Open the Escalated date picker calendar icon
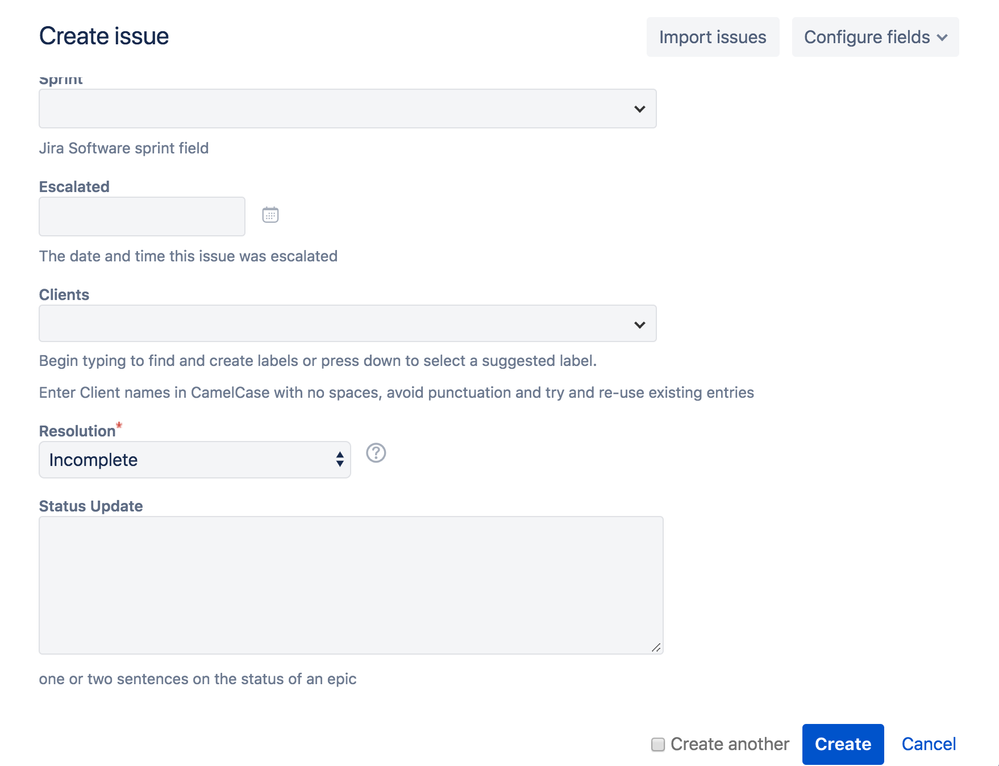The width and height of the screenshot is (999, 766). pyautogui.click(x=270, y=215)
